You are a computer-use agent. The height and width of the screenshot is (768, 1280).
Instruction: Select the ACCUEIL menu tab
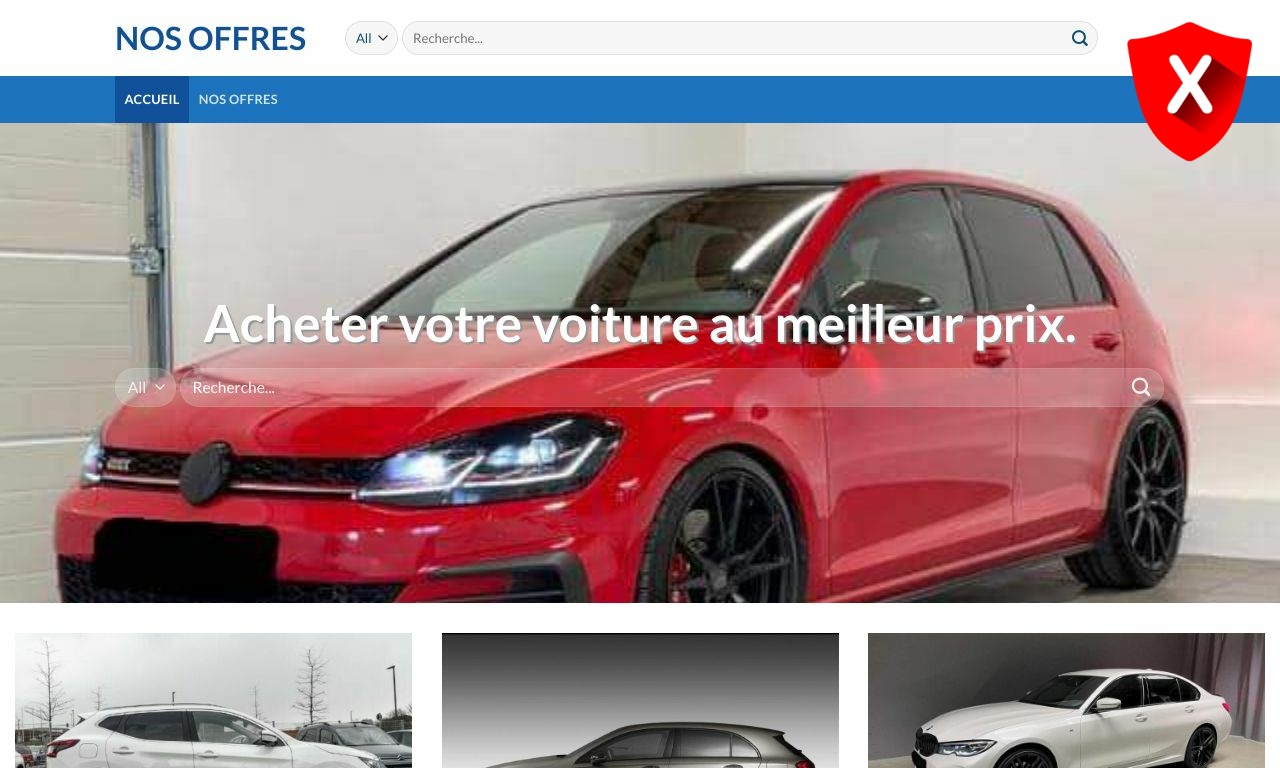152,99
